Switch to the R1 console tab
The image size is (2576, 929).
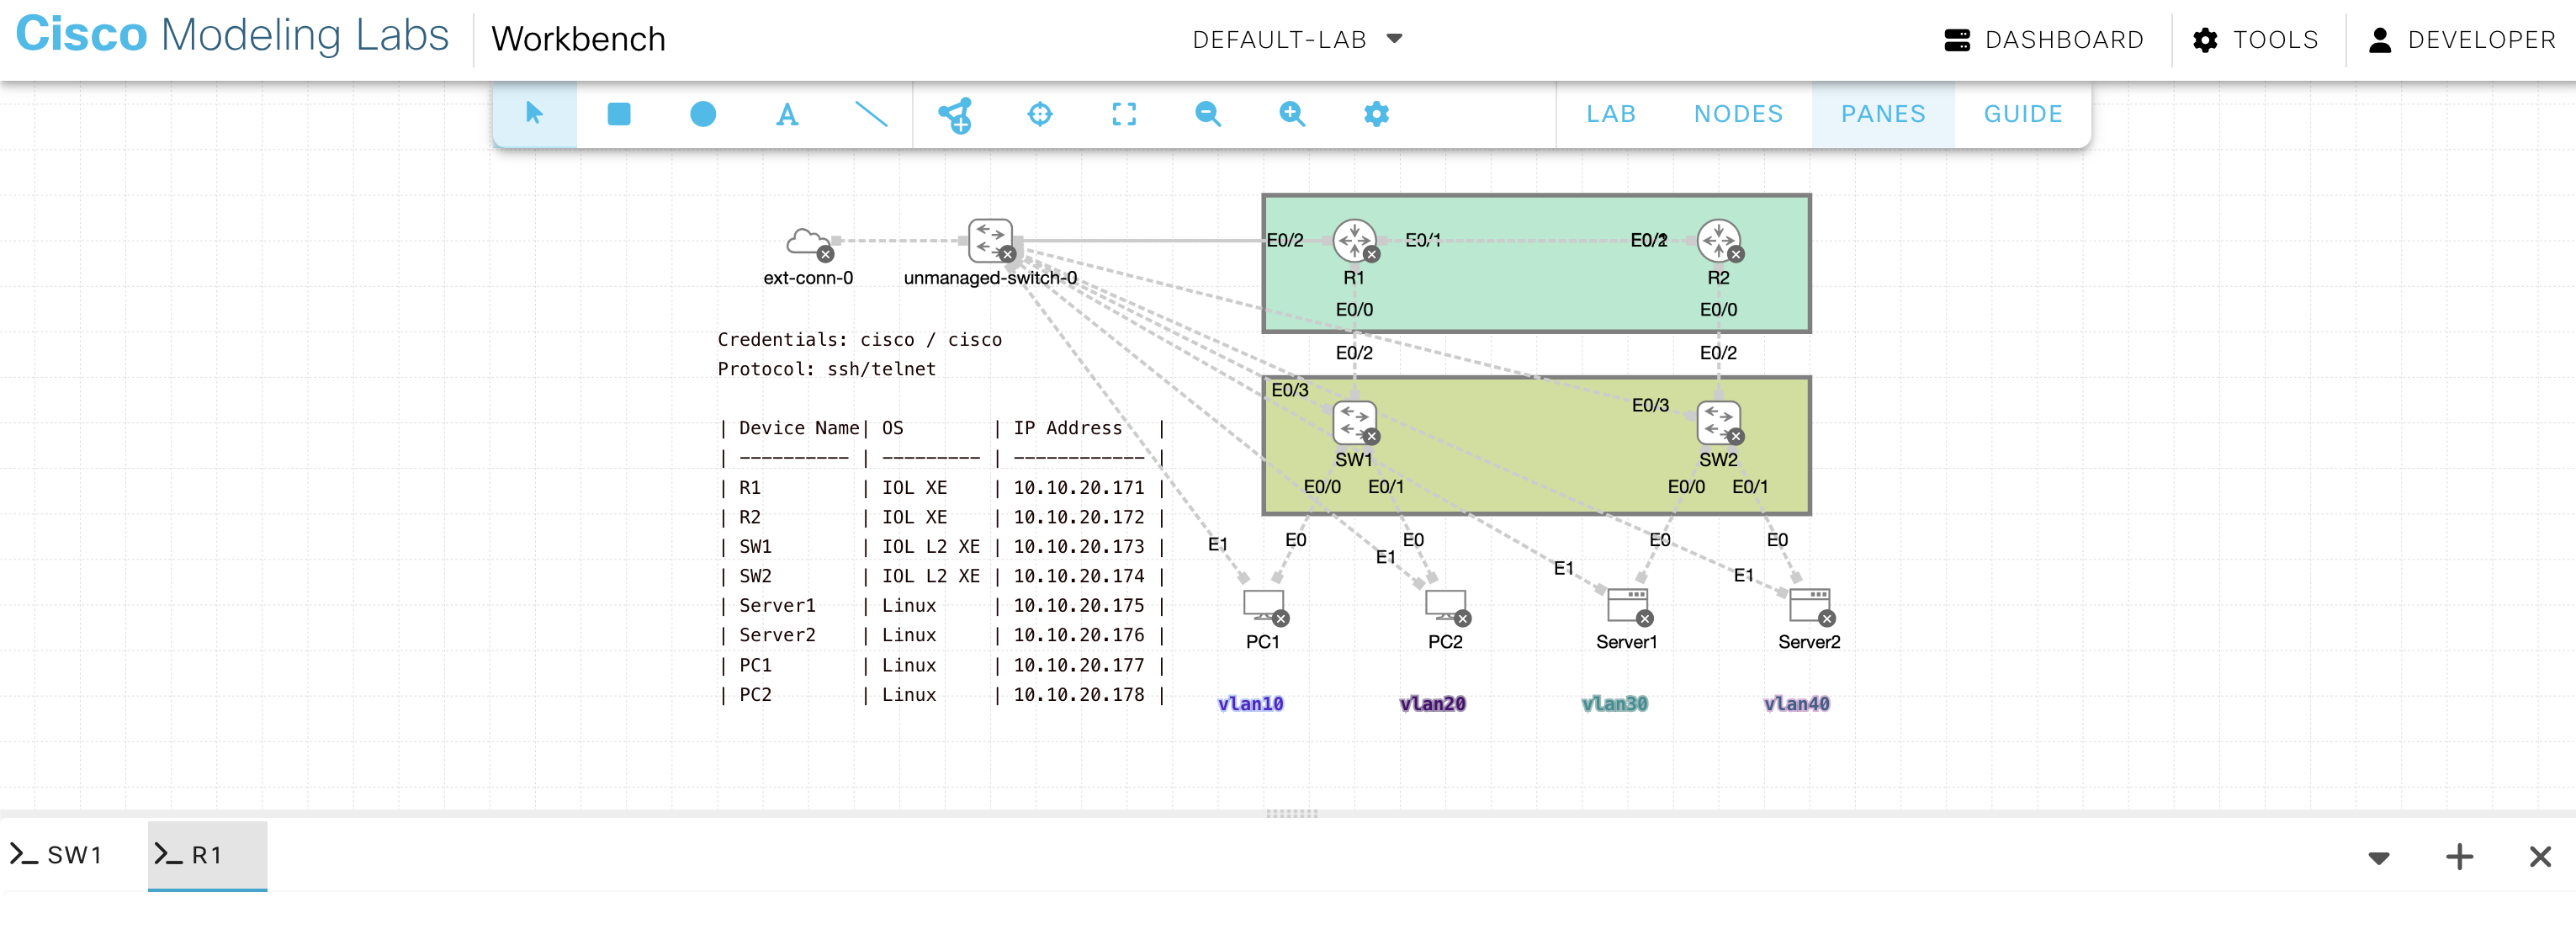(x=207, y=855)
